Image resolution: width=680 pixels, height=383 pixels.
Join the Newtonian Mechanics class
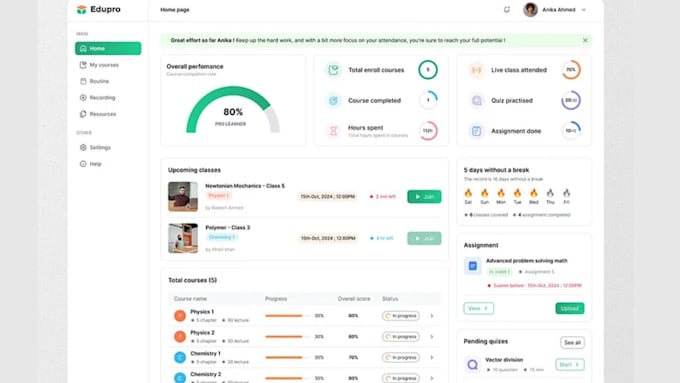point(424,196)
